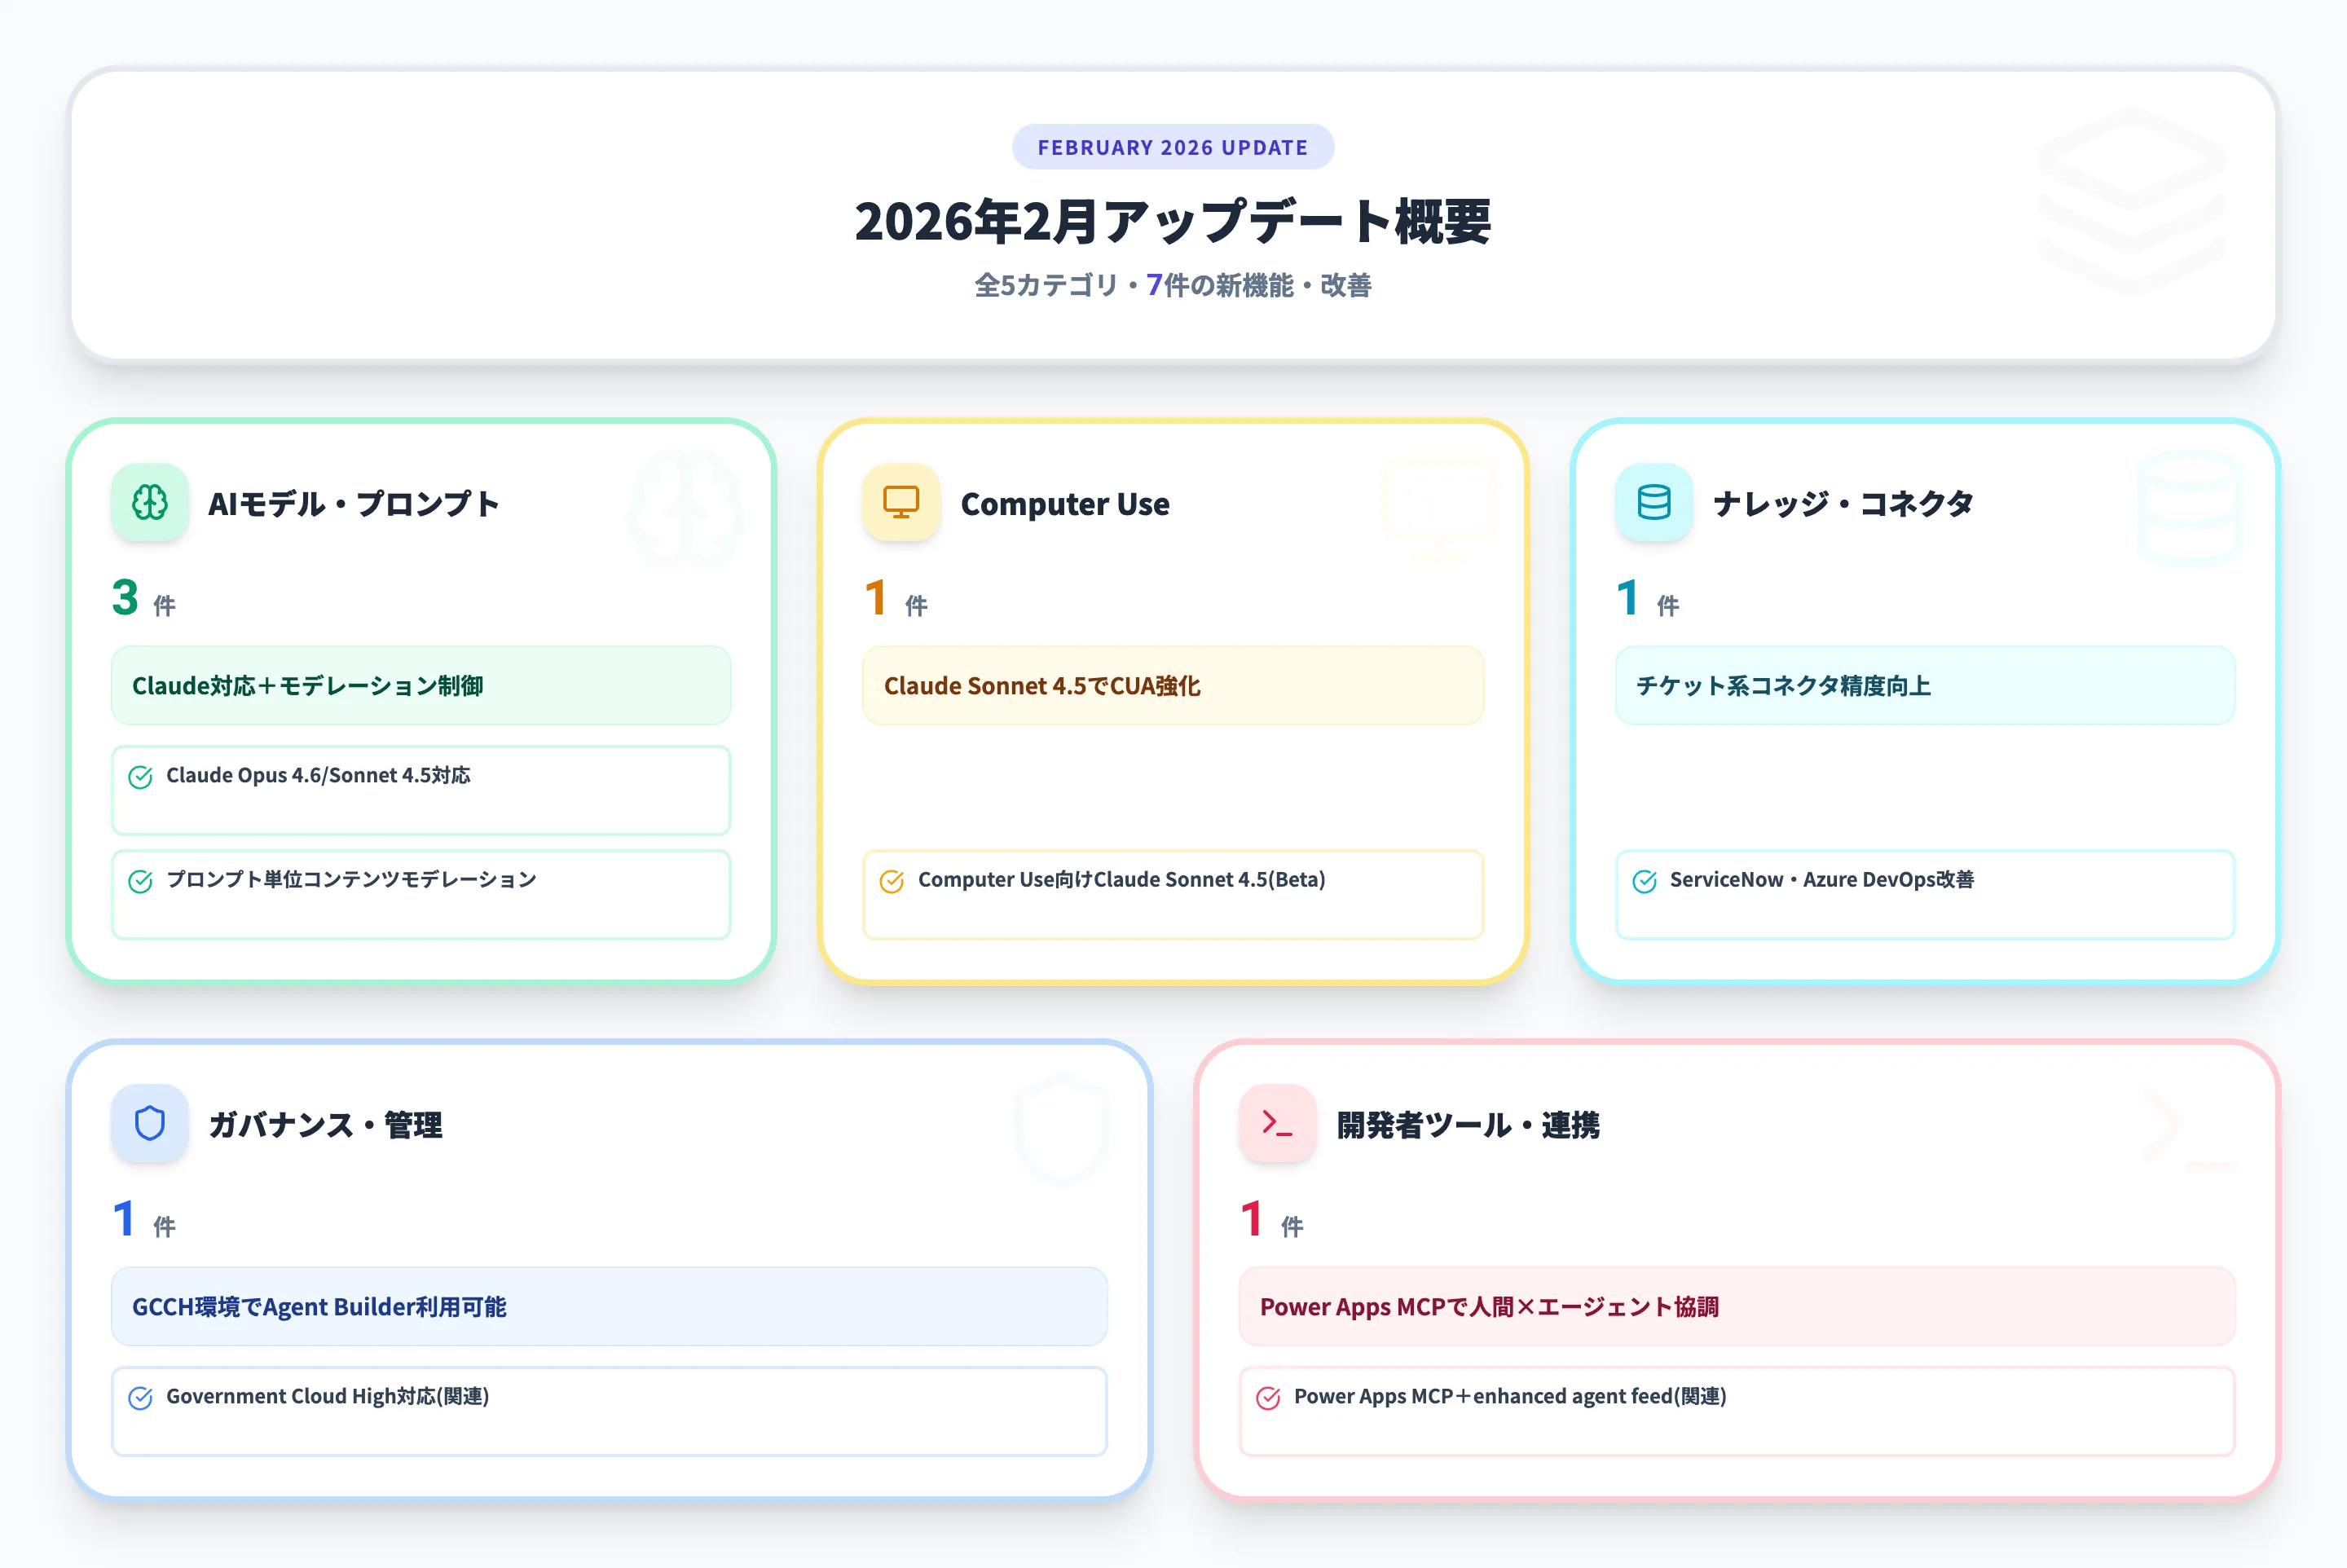Expand the Claude対応＋モデレーション制御 highlight panel
Image resolution: width=2347 pixels, height=1568 pixels.
point(420,685)
